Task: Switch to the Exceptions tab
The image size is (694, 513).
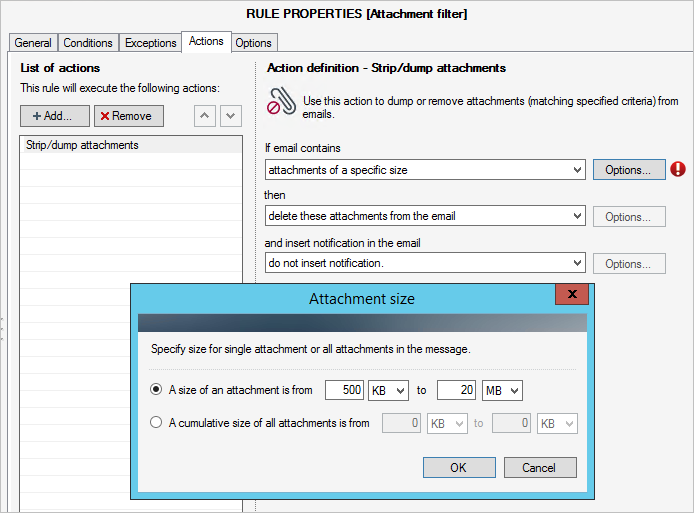Action: tap(150, 43)
